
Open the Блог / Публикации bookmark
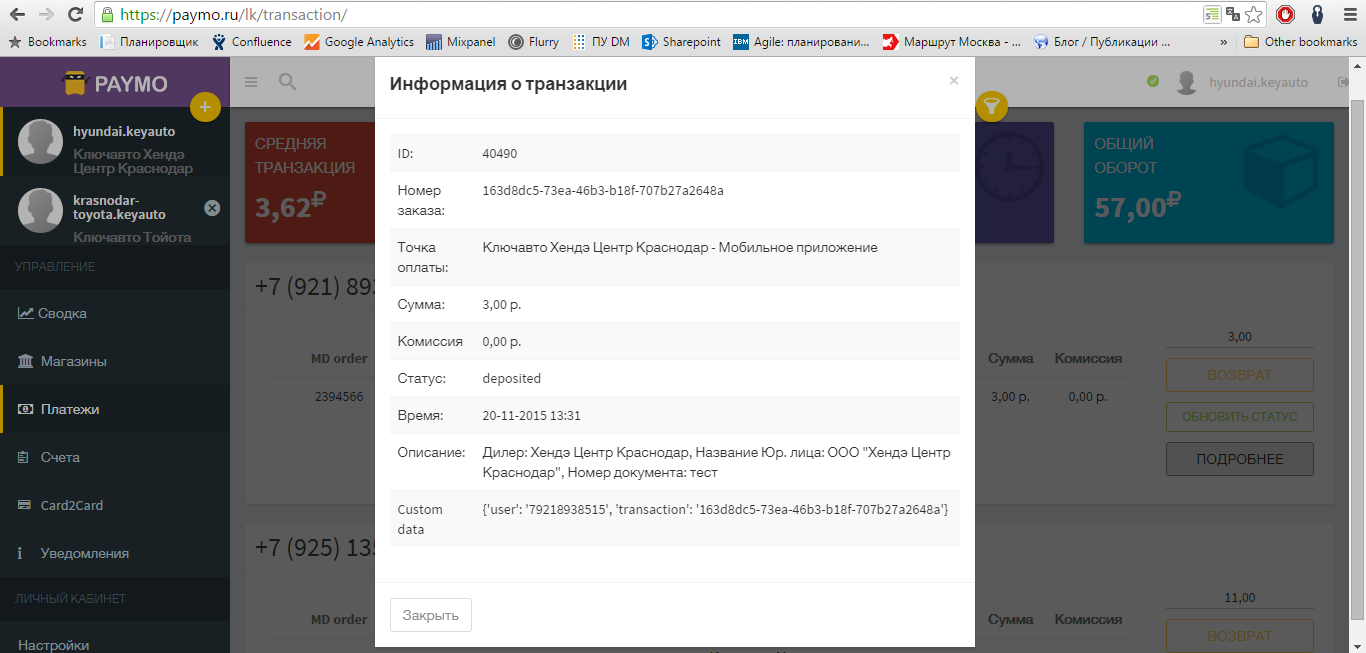tap(1102, 42)
